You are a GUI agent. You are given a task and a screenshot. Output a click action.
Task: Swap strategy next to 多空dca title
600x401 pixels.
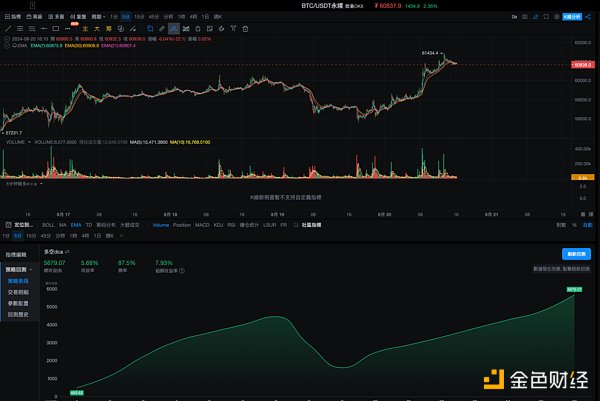pyautogui.click(x=67, y=252)
